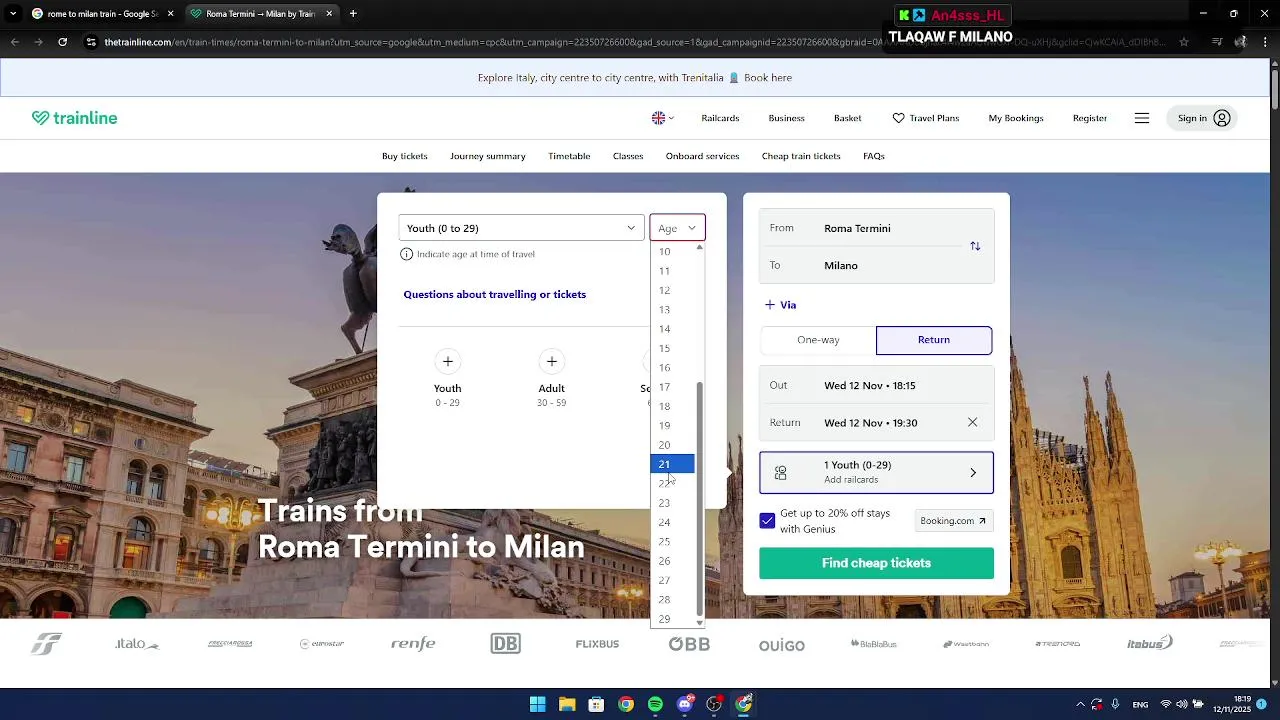The width and height of the screenshot is (1280, 720).
Task: Open Discord from the taskbar
Action: (685, 704)
